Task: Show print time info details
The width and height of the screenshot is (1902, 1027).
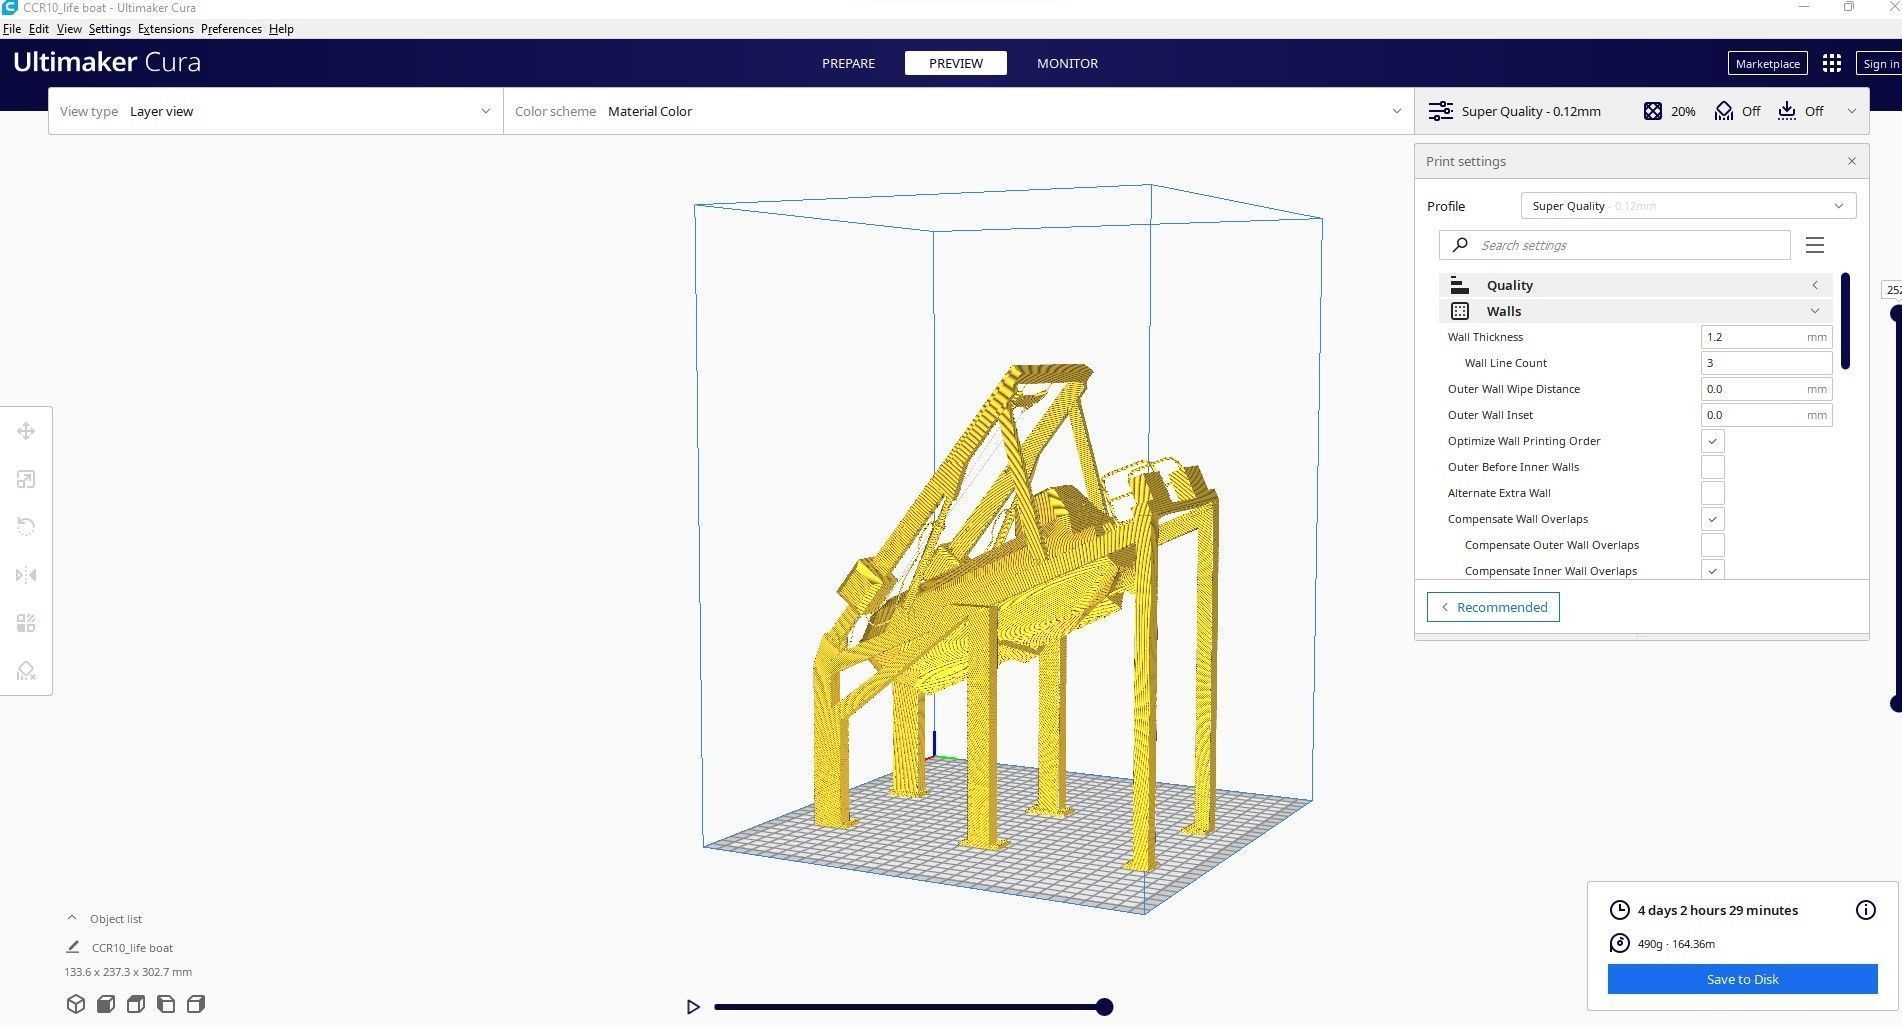Action: 1866,910
